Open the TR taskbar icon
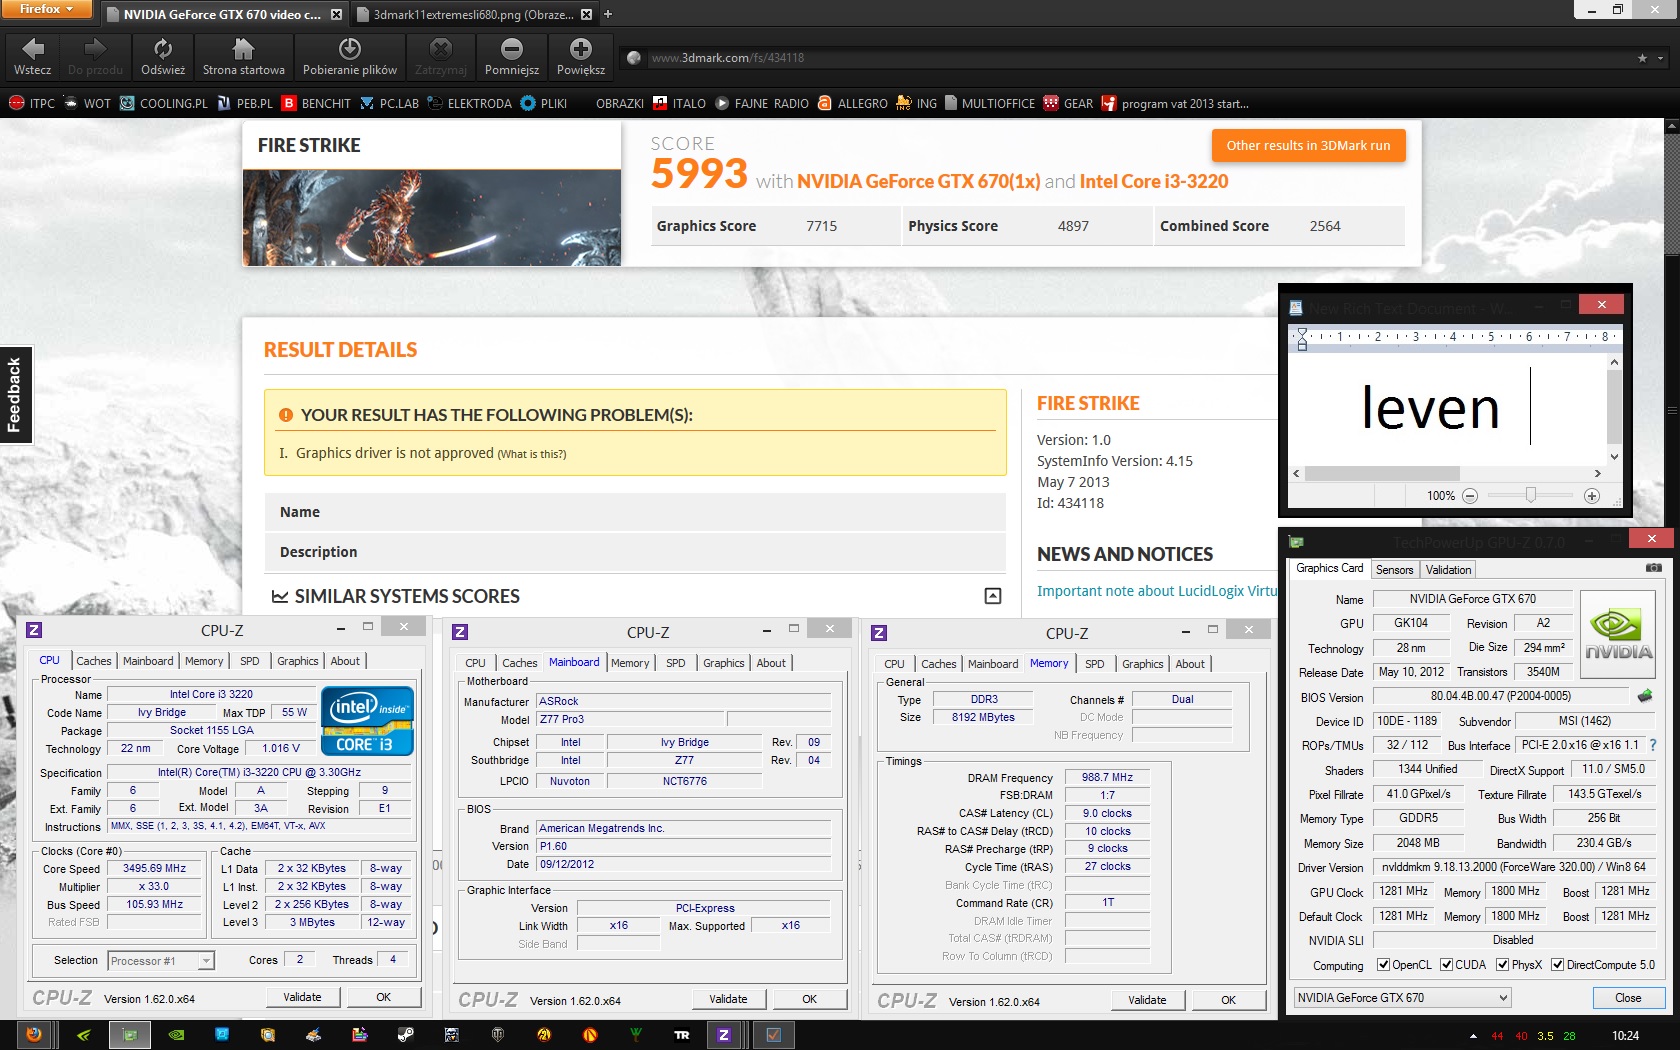 (x=682, y=1035)
